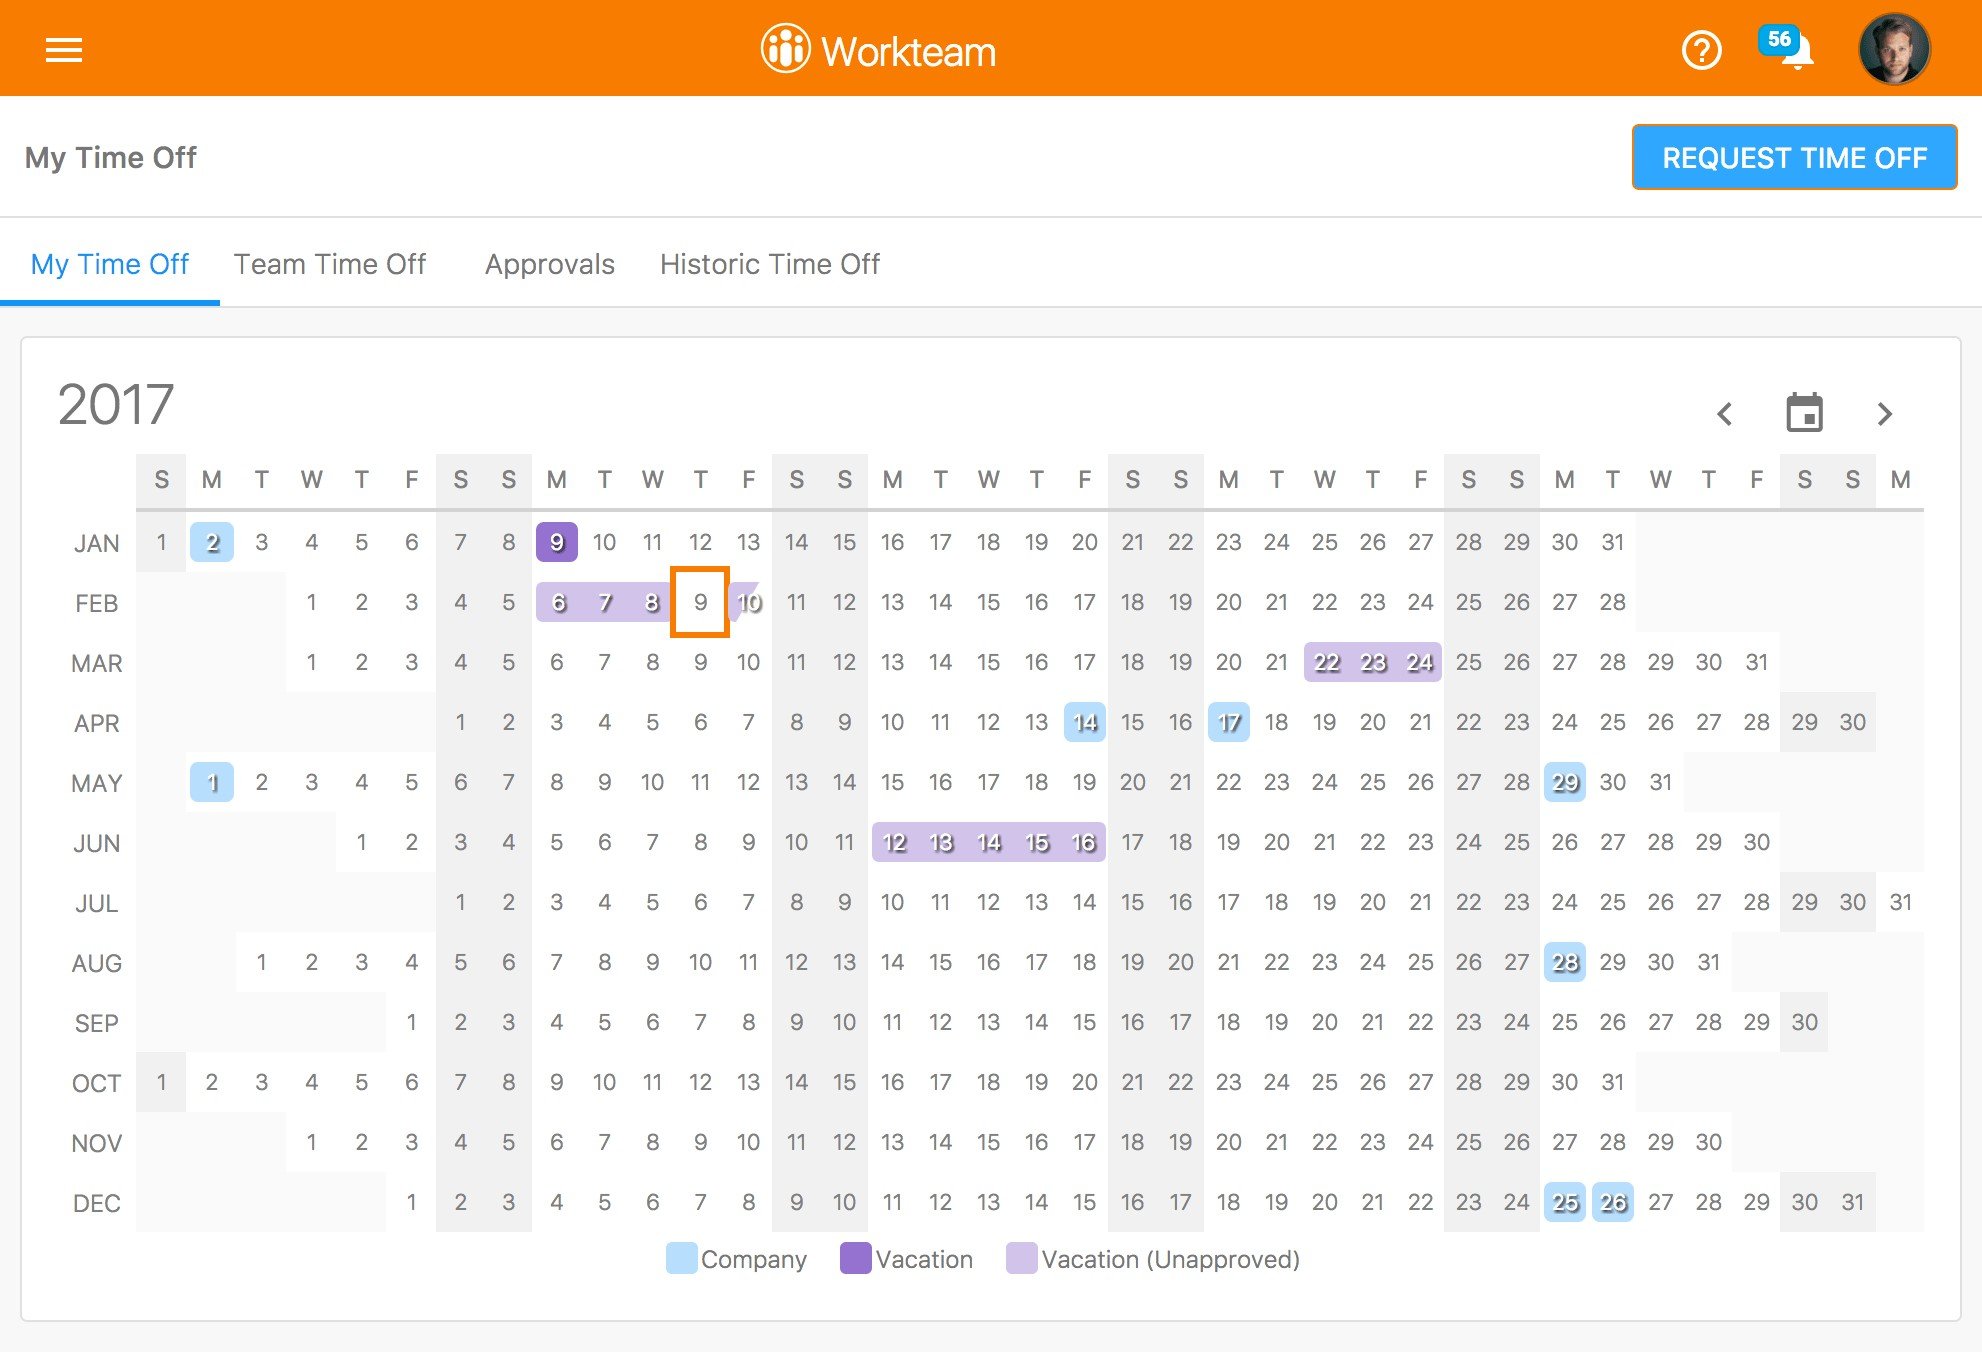Select January 2 company holiday
1982x1352 pixels.
tap(212, 542)
